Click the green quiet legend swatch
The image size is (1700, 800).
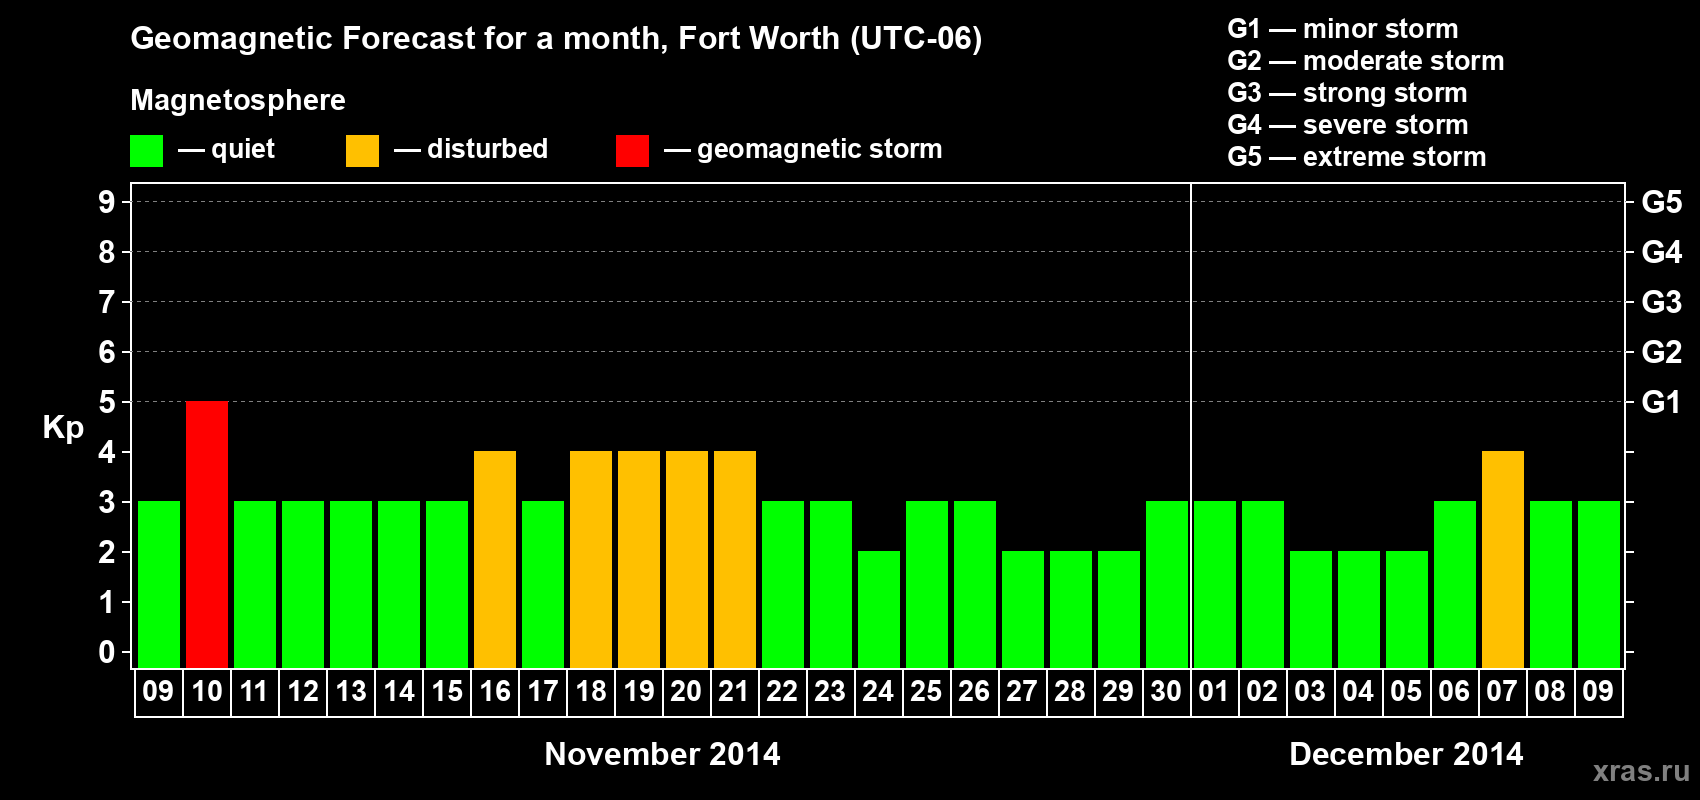point(146,151)
